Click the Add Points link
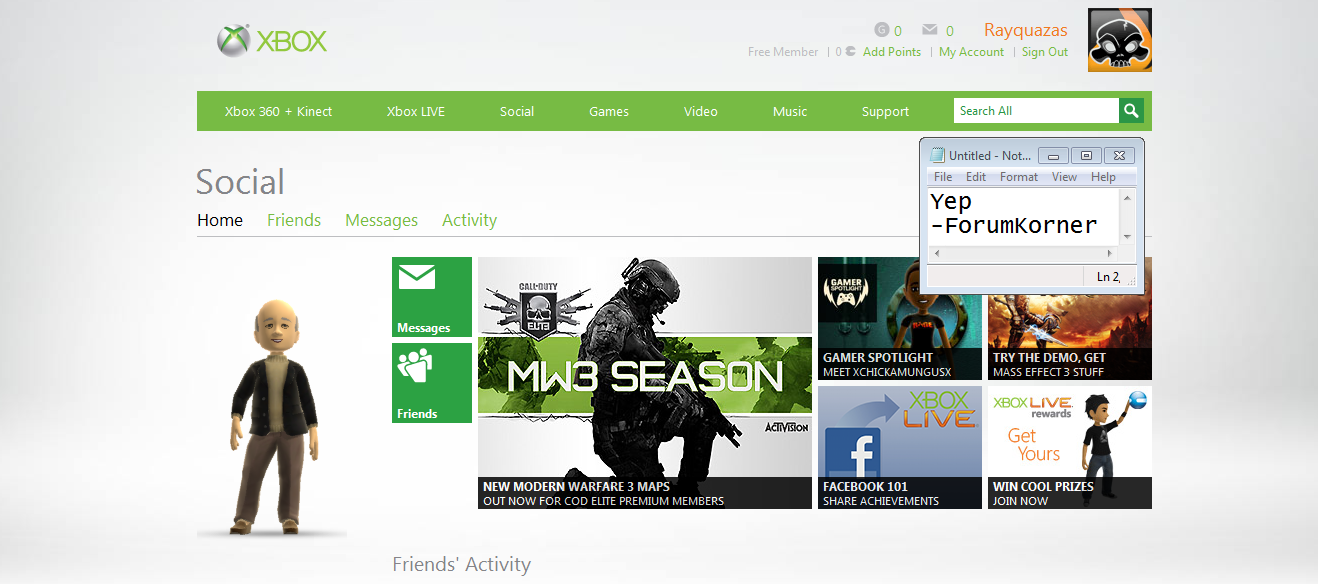 point(892,52)
